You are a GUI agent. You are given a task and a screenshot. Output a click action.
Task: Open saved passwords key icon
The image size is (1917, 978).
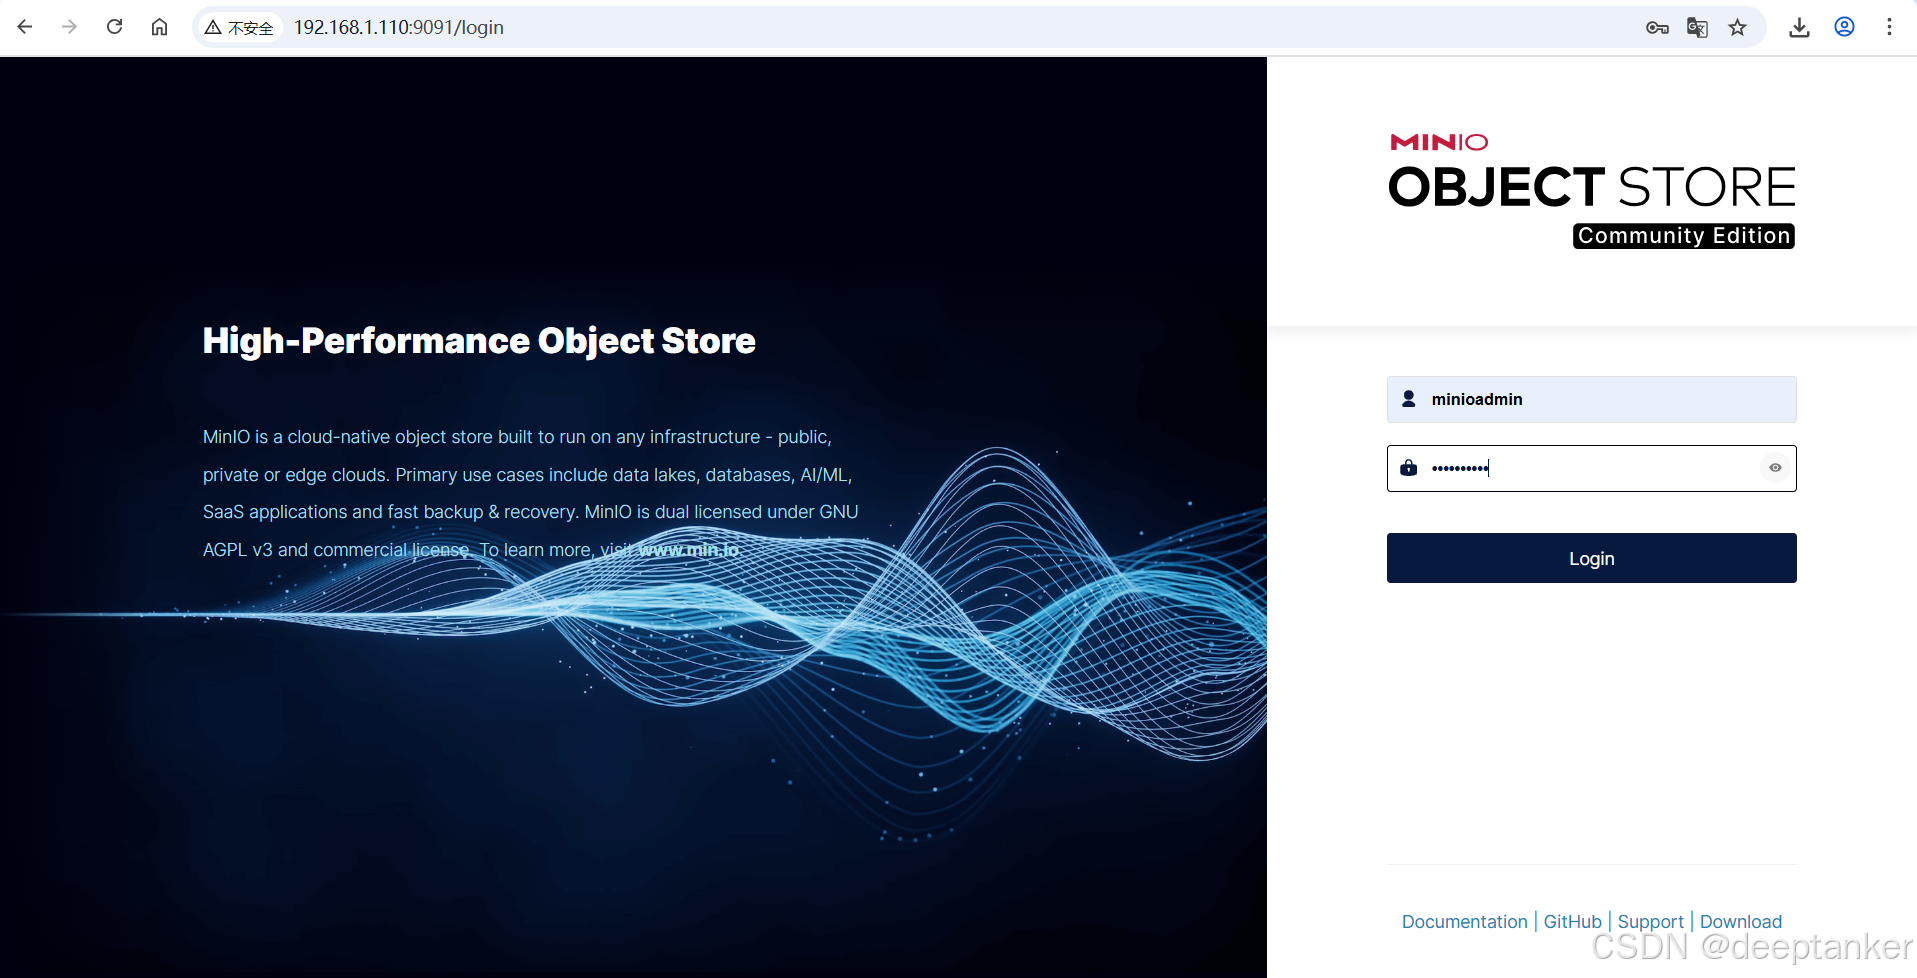point(1657,28)
